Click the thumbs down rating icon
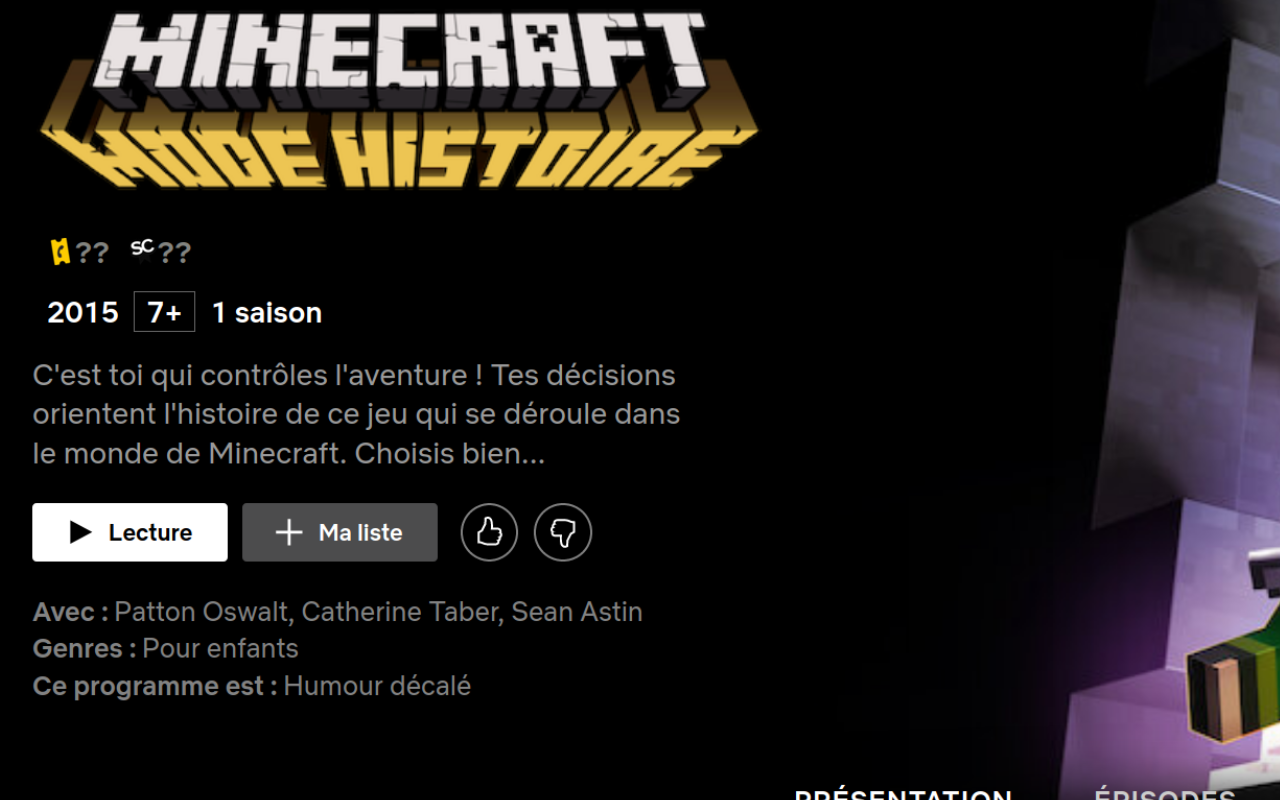Viewport: 1280px width, 800px height. click(x=563, y=532)
